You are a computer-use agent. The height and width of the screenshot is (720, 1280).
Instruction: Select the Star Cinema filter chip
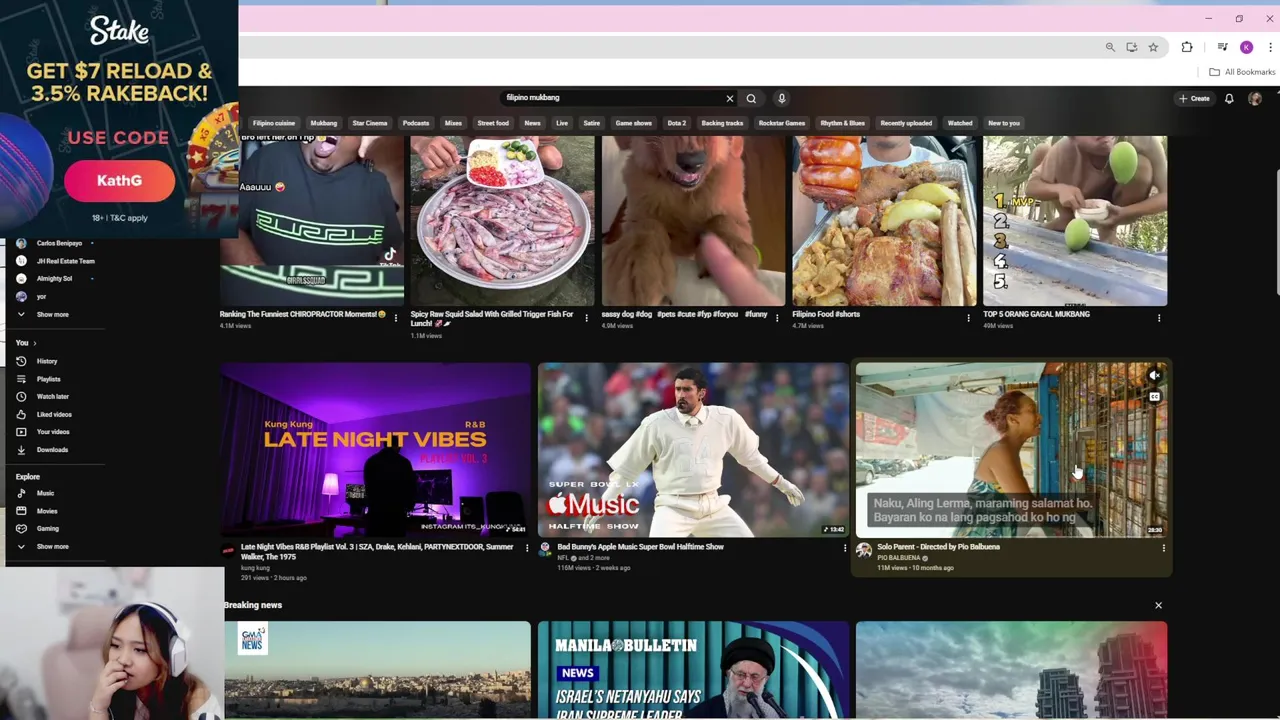click(x=369, y=123)
